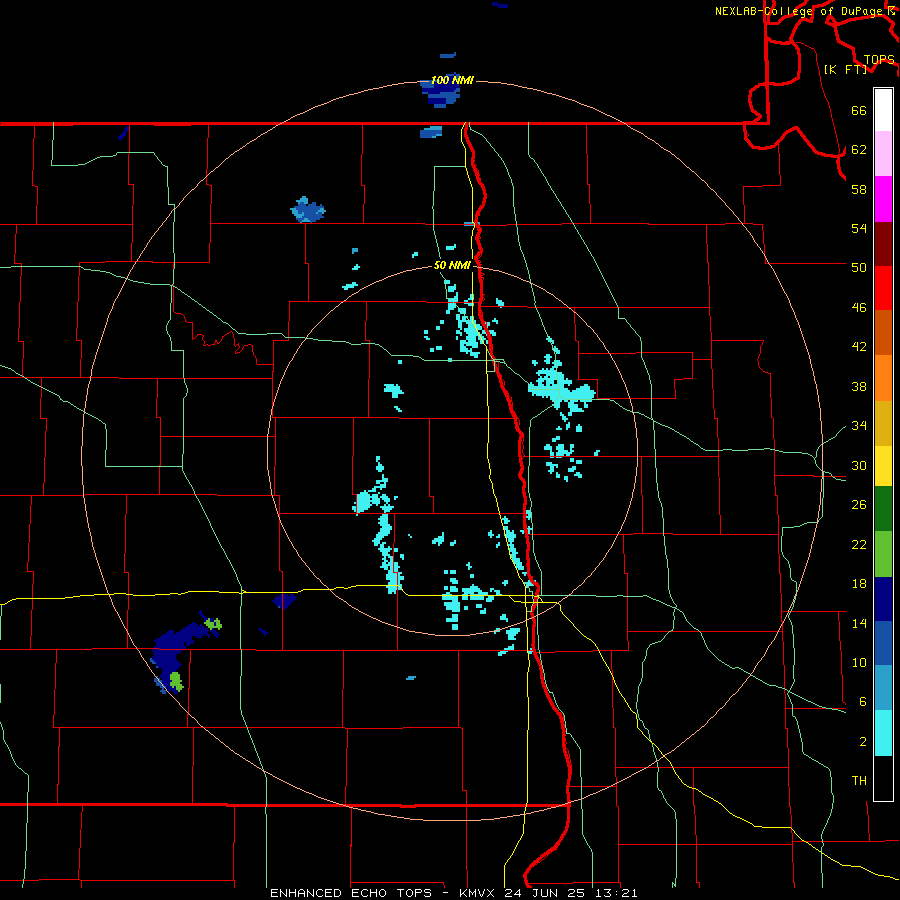Click the bright red legend swatch

click(883, 288)
